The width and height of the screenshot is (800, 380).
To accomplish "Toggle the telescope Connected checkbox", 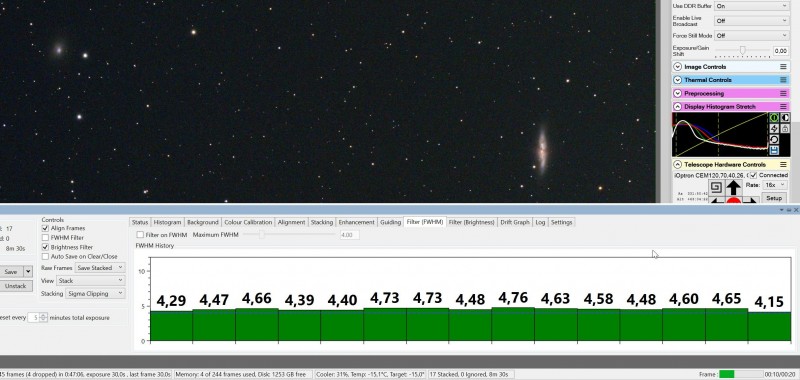I will click(x=754, y=175).
